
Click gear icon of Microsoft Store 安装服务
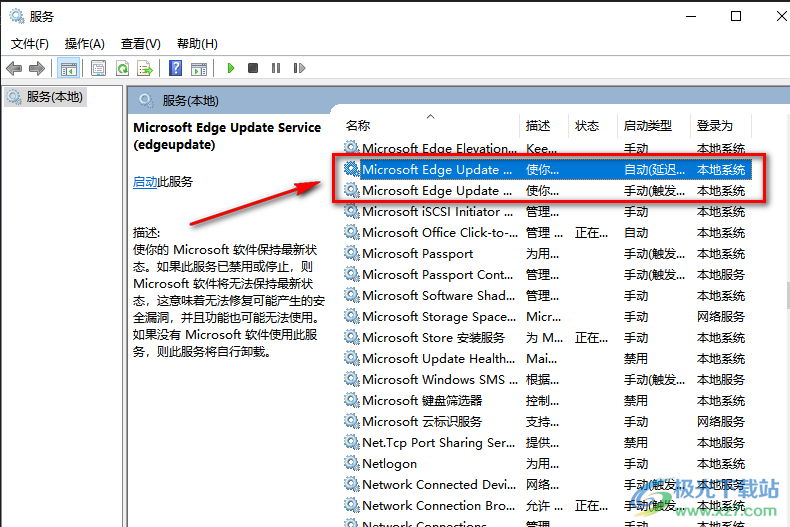352,337
